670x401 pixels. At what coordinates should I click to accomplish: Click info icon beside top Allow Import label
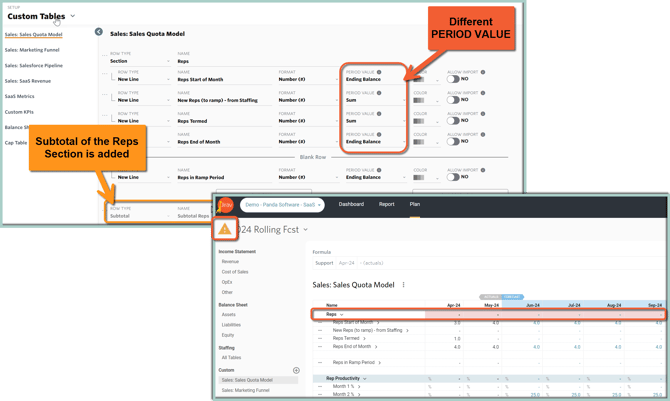tap(482, 72)
